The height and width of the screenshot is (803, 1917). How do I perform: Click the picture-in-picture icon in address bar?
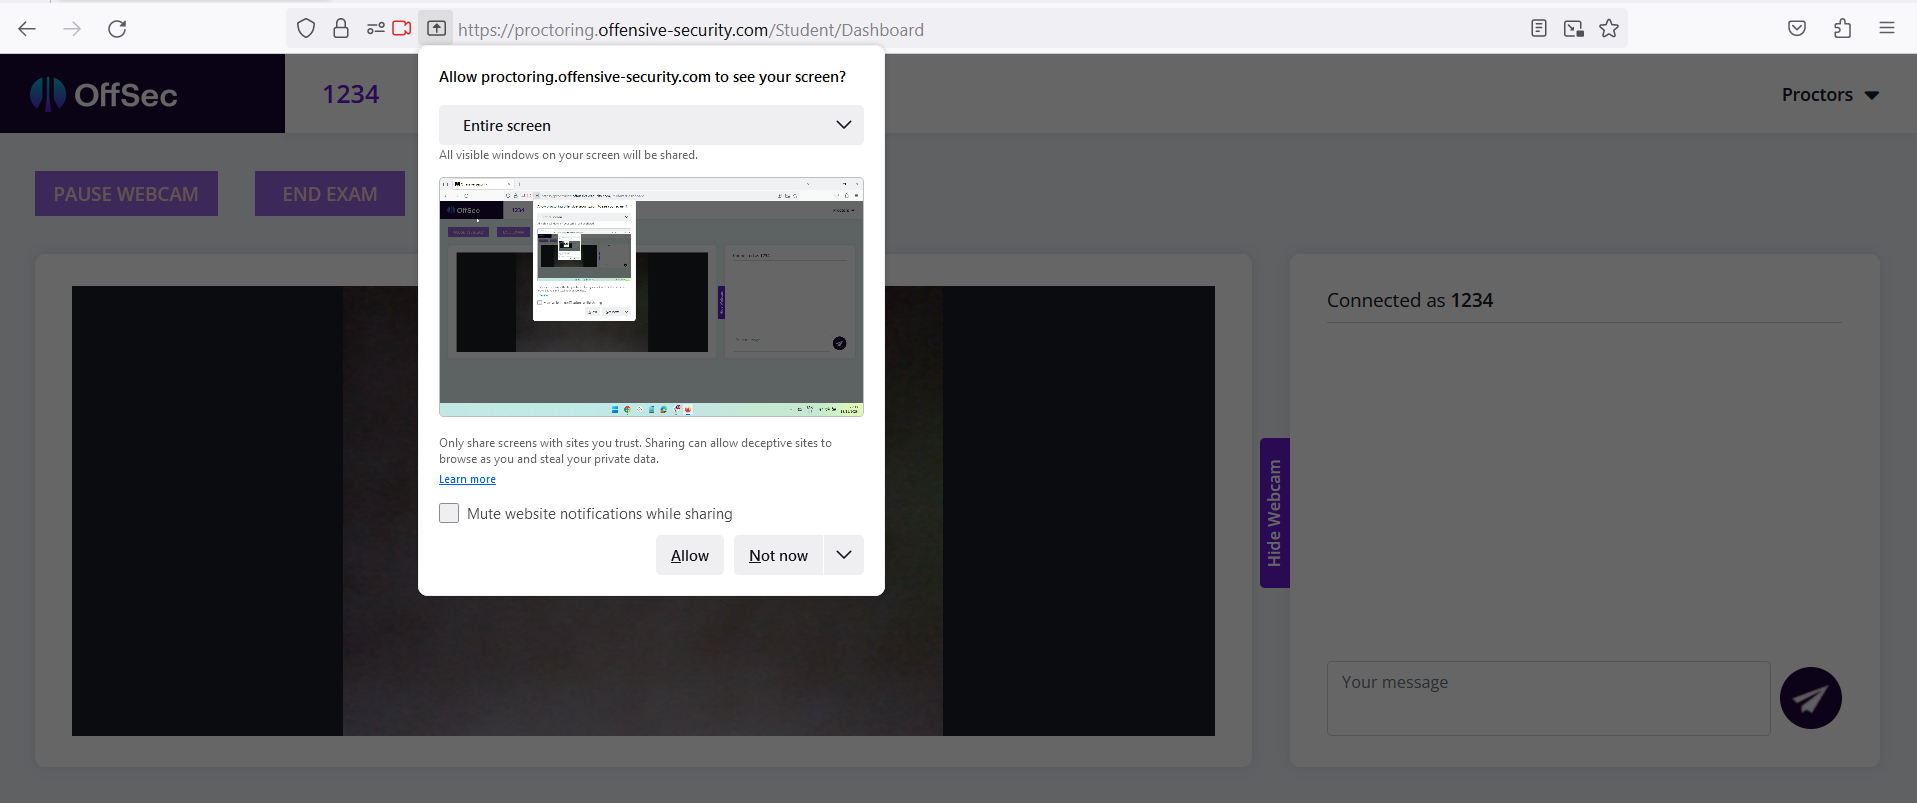(1574, 29)
